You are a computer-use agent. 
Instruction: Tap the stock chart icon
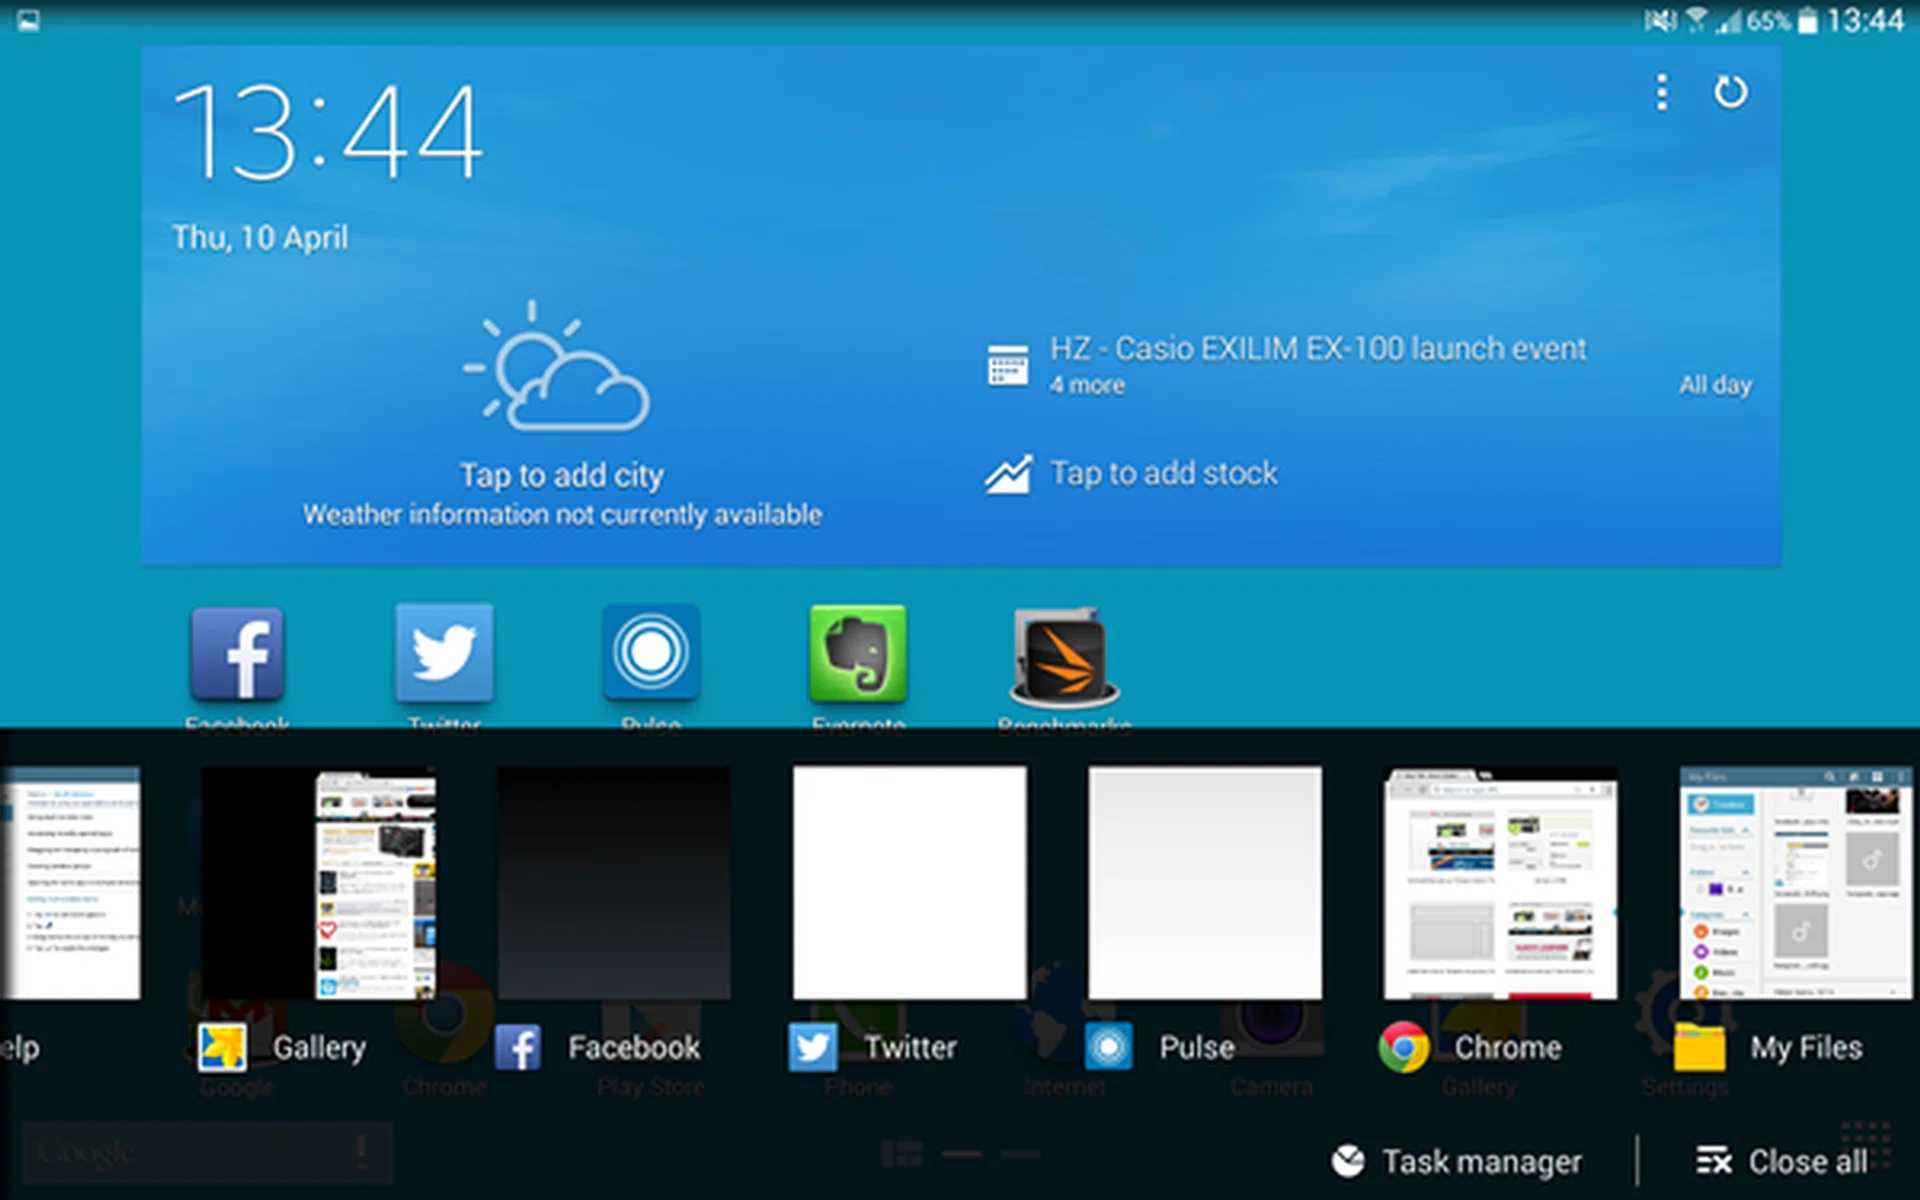(x=1008, y=474)
